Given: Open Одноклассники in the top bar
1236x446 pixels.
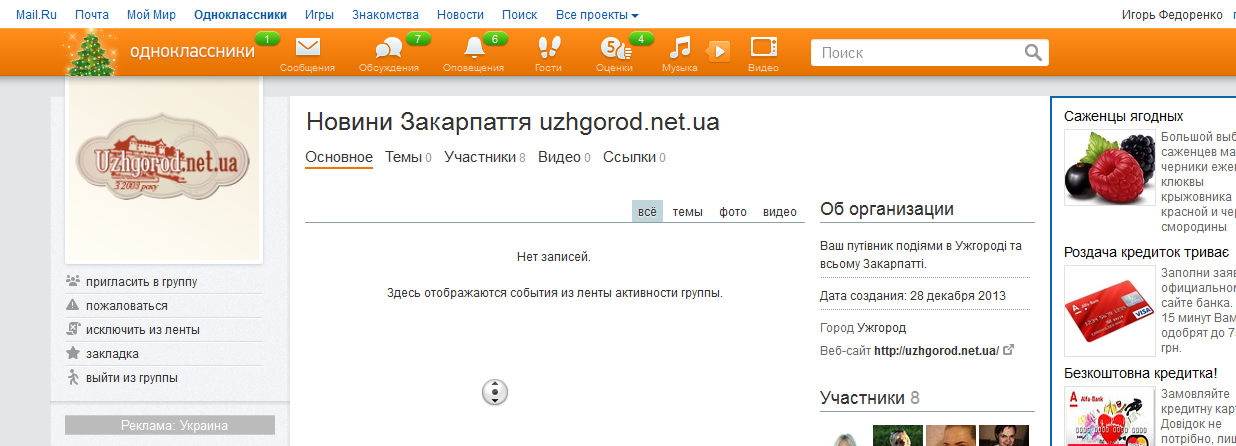Looking at the screenshot, I should [240, 15].
